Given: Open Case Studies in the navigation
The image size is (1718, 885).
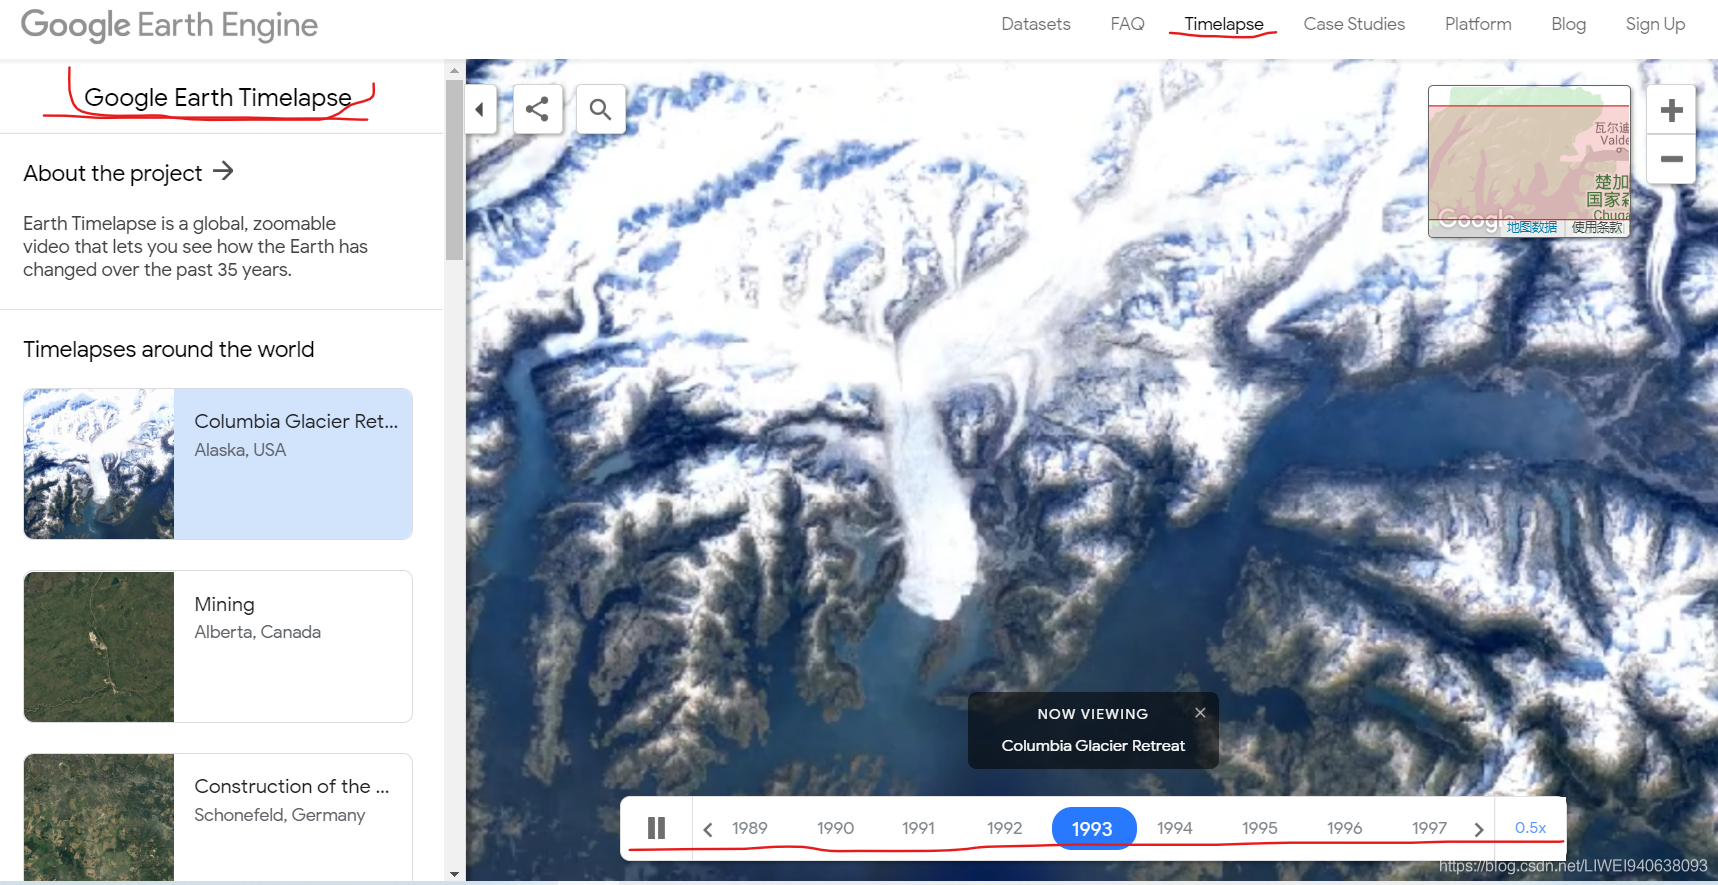Looking at the screenshot, I should (1354, 24).
